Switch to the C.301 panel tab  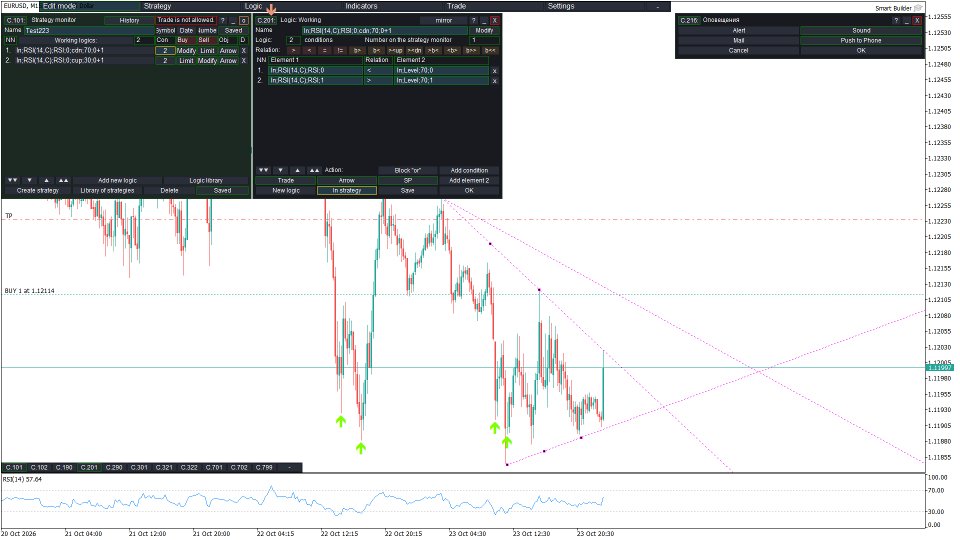pos(139,467)
